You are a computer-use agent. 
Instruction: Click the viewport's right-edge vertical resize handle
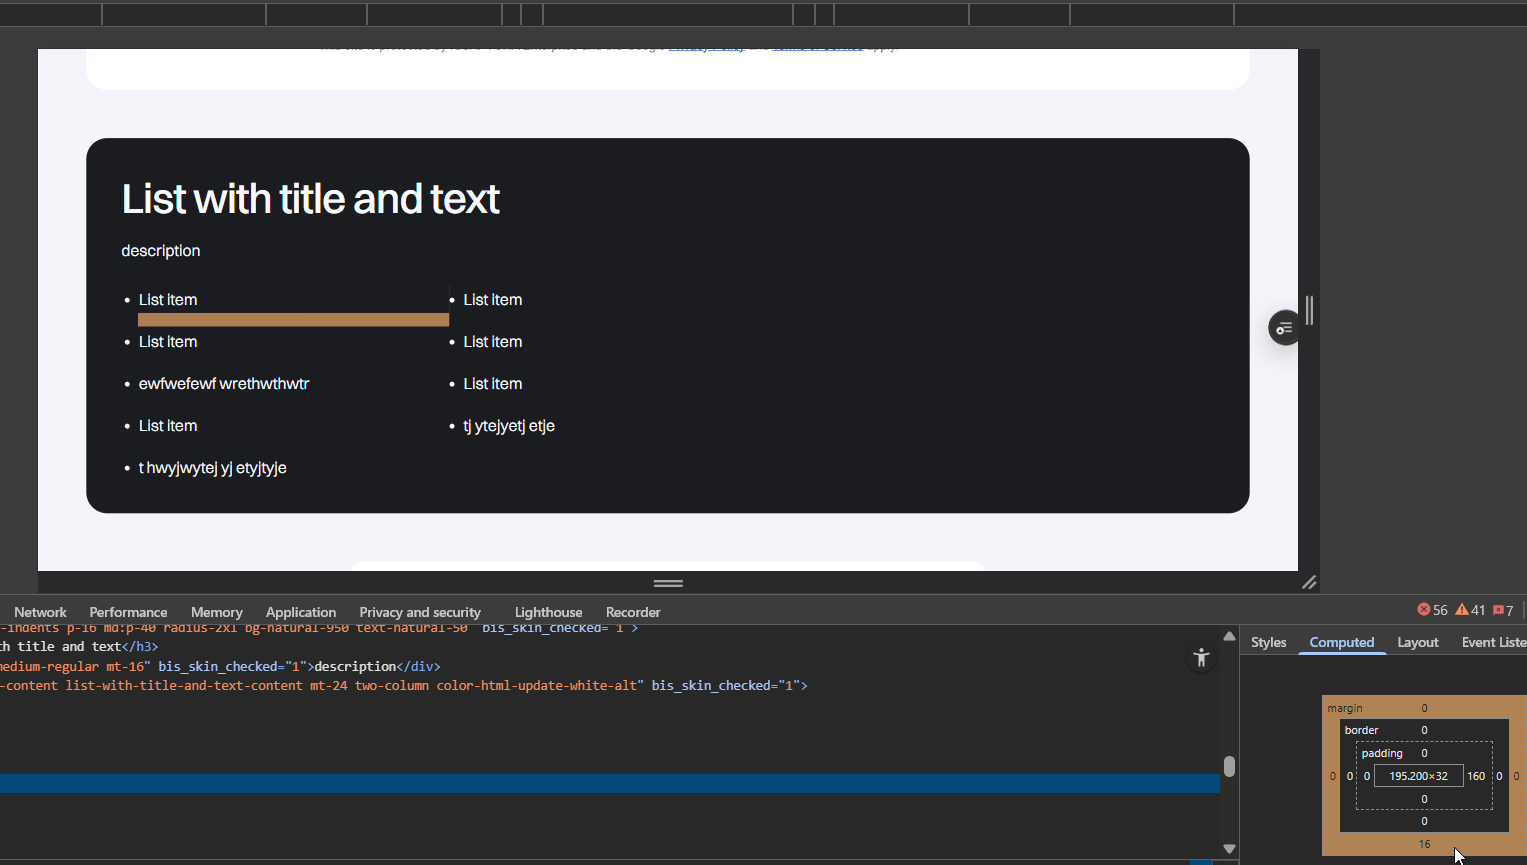(x=1308, y=310)
